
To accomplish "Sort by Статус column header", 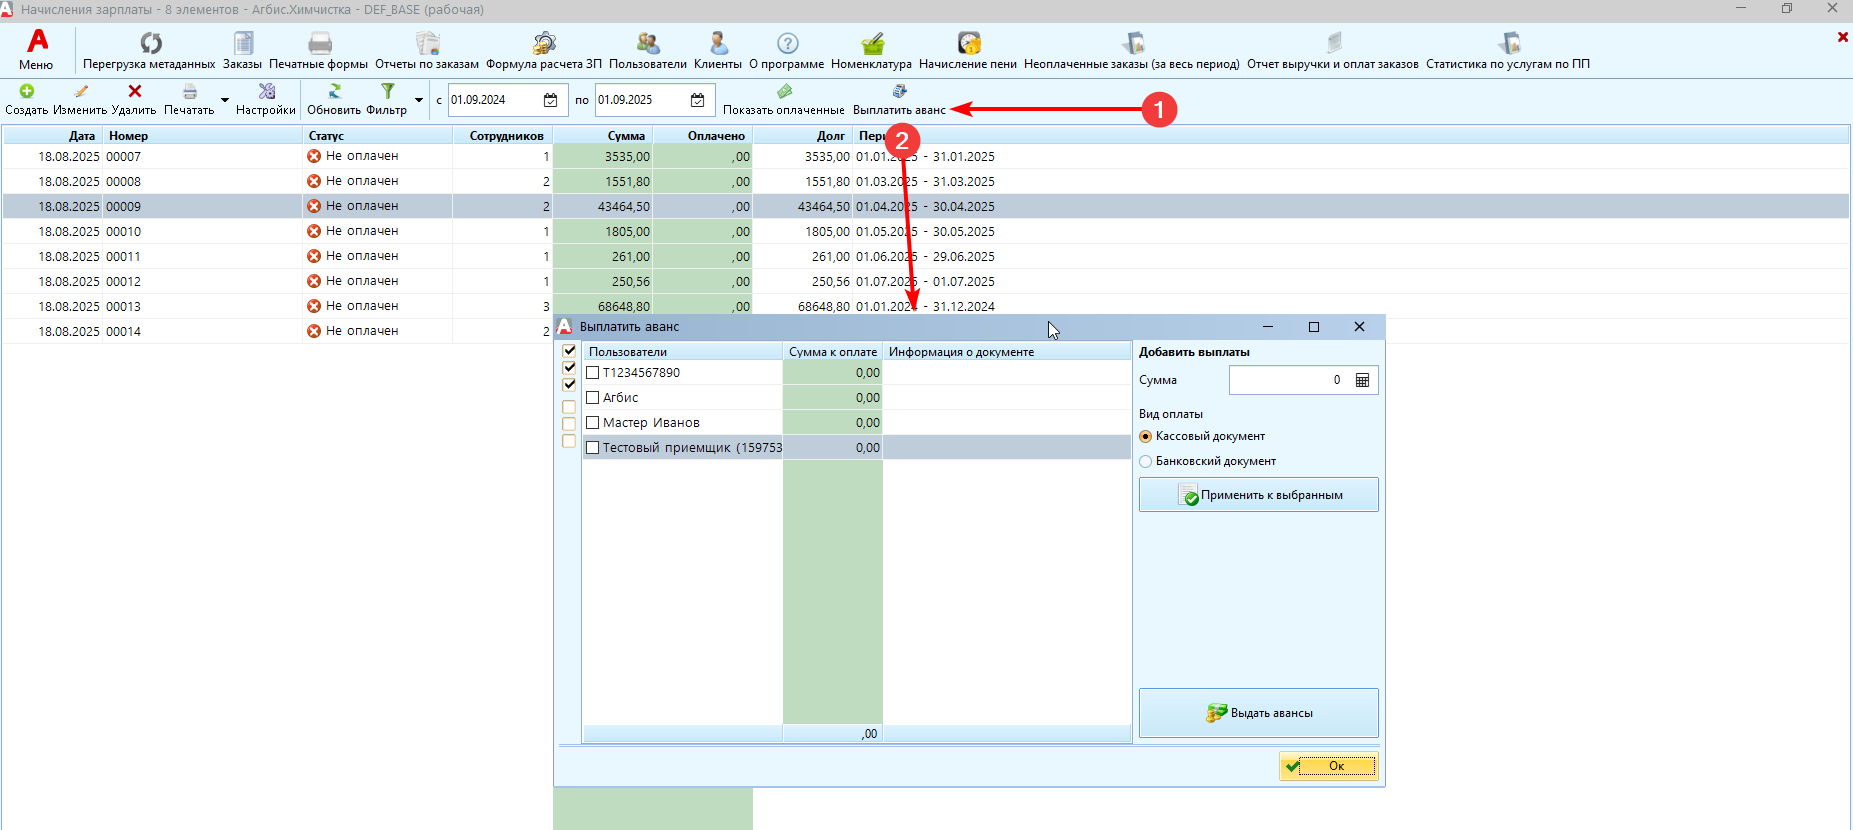I will pyautogui.click(x=377, y=135).
